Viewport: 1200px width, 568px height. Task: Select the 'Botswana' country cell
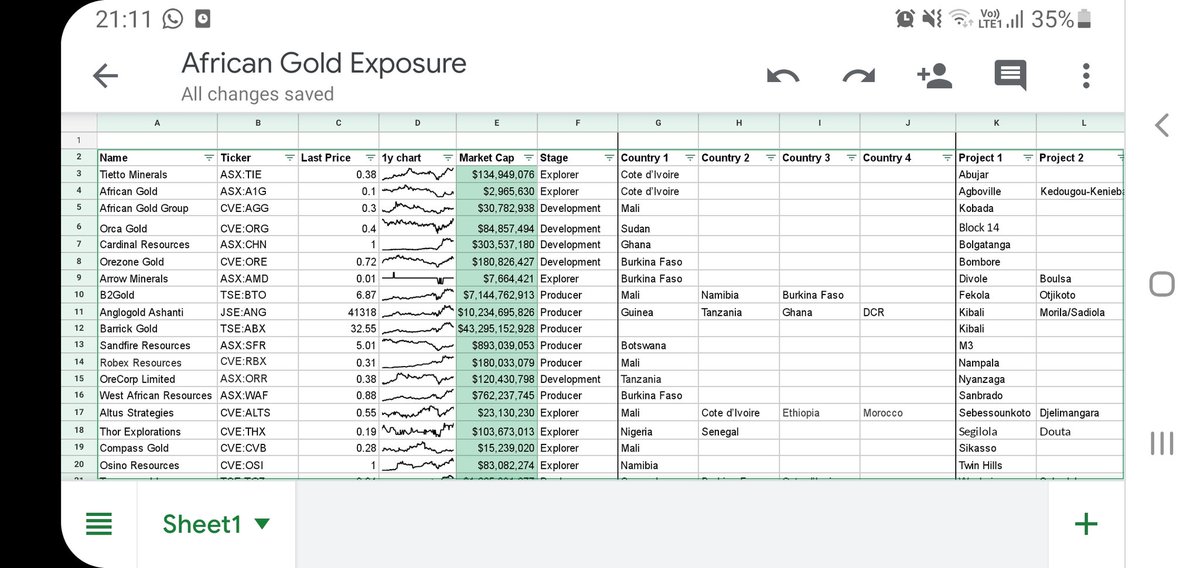658,346
